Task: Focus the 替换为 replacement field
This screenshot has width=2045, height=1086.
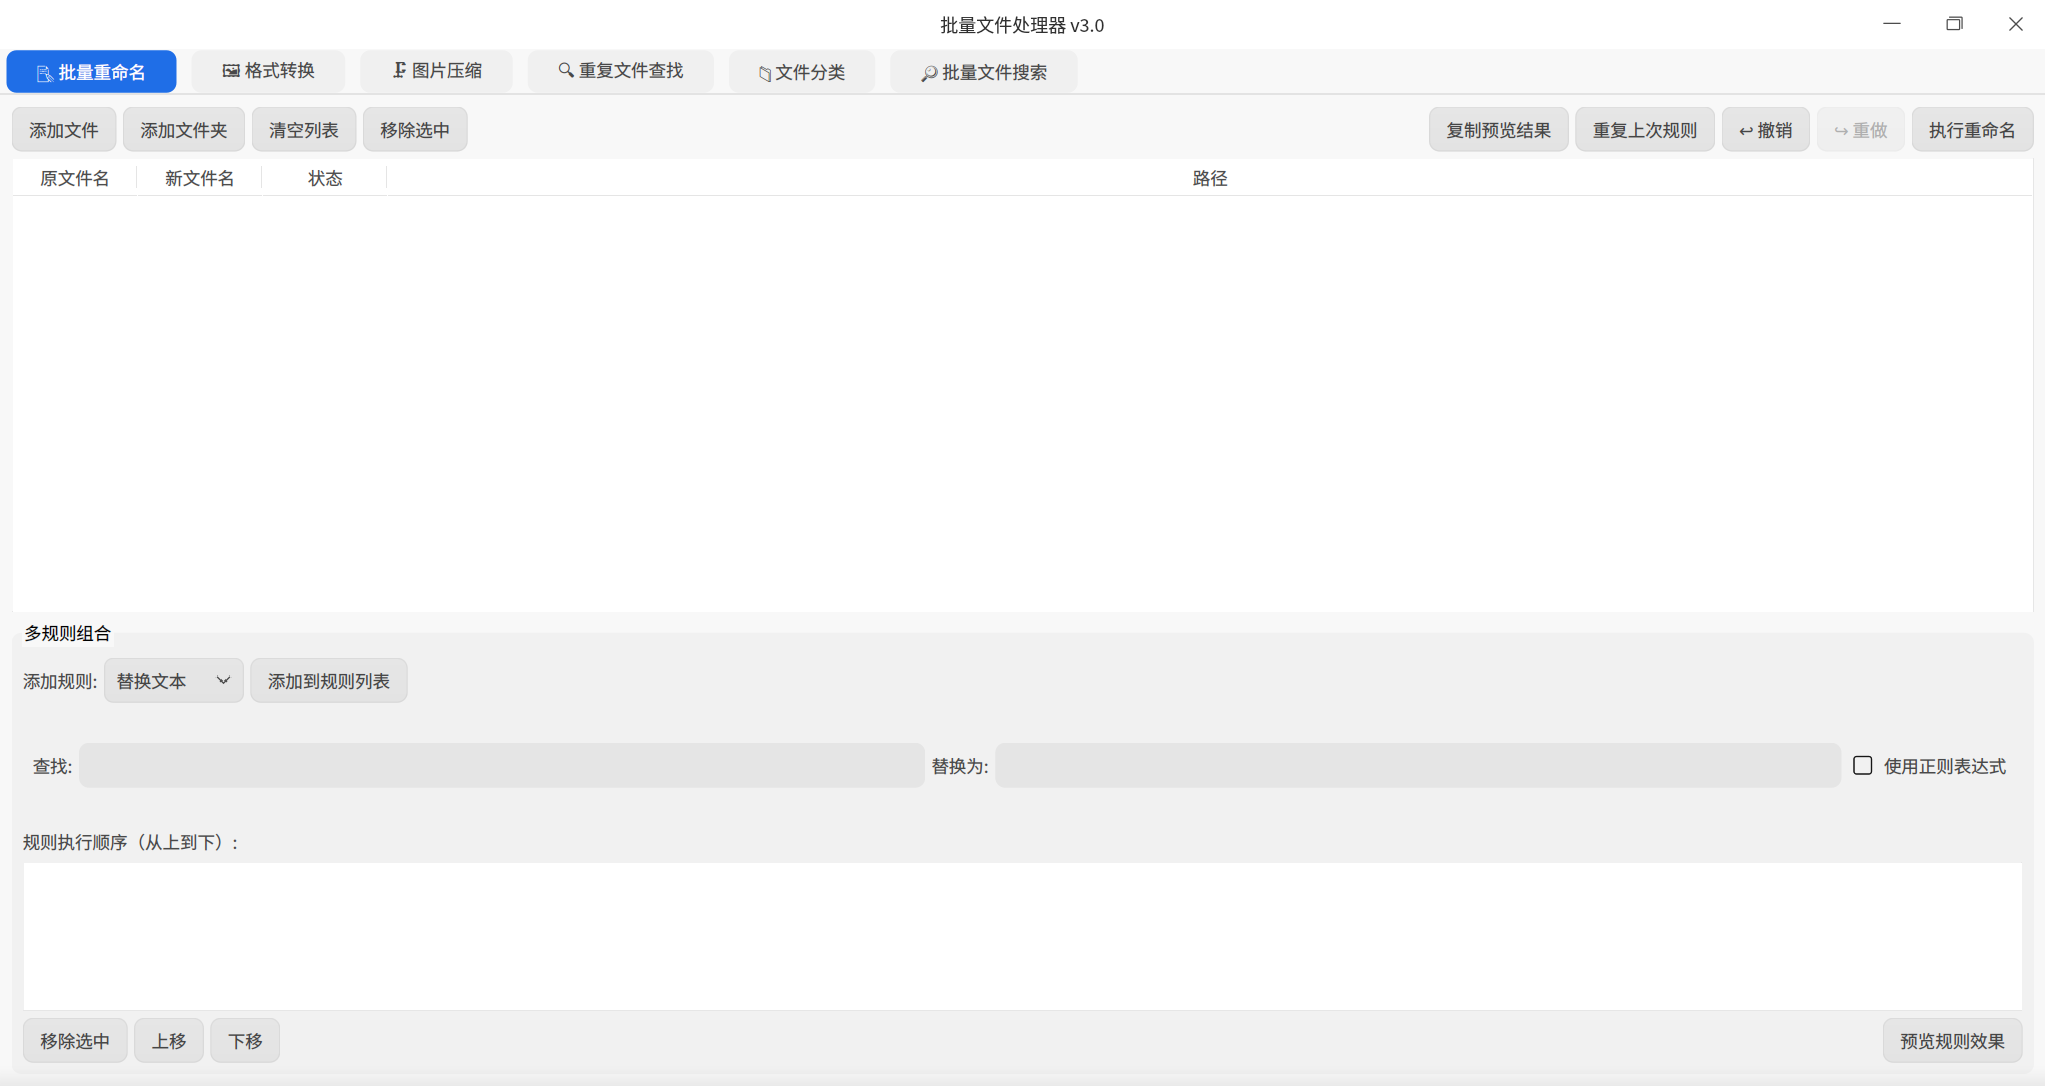Action: [1418, 765]
